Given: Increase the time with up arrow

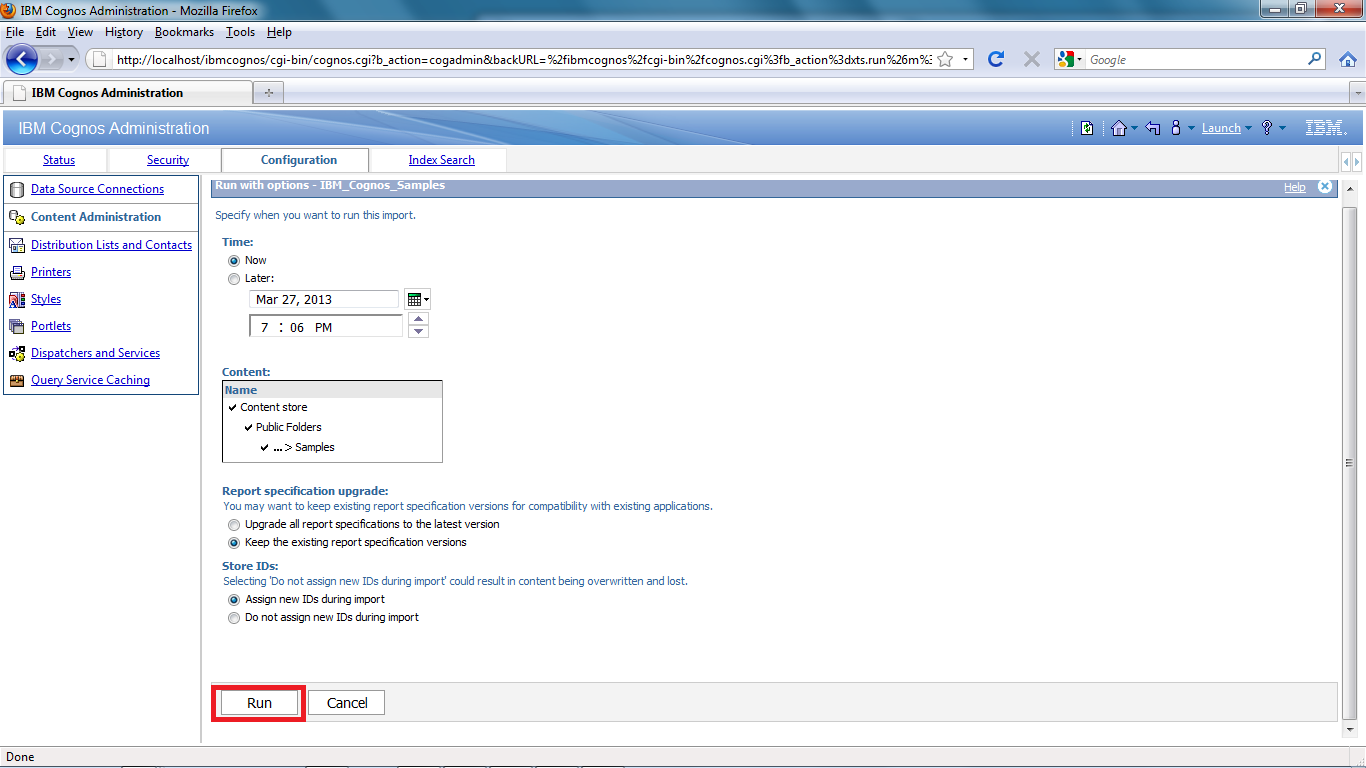Looking at the screenshot, I should (x=419, y=320).
